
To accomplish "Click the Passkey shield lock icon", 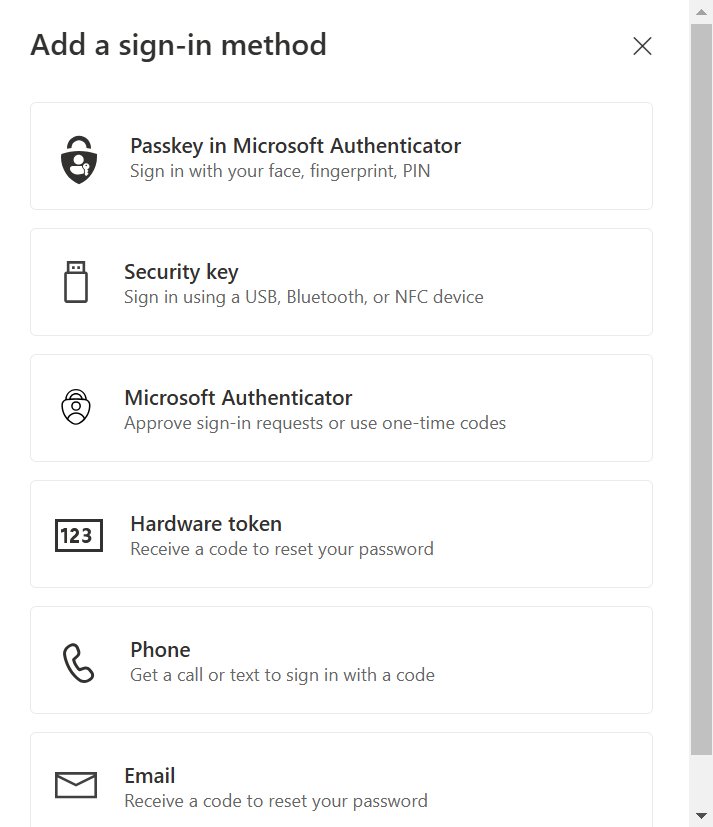I will click(79, 160).
